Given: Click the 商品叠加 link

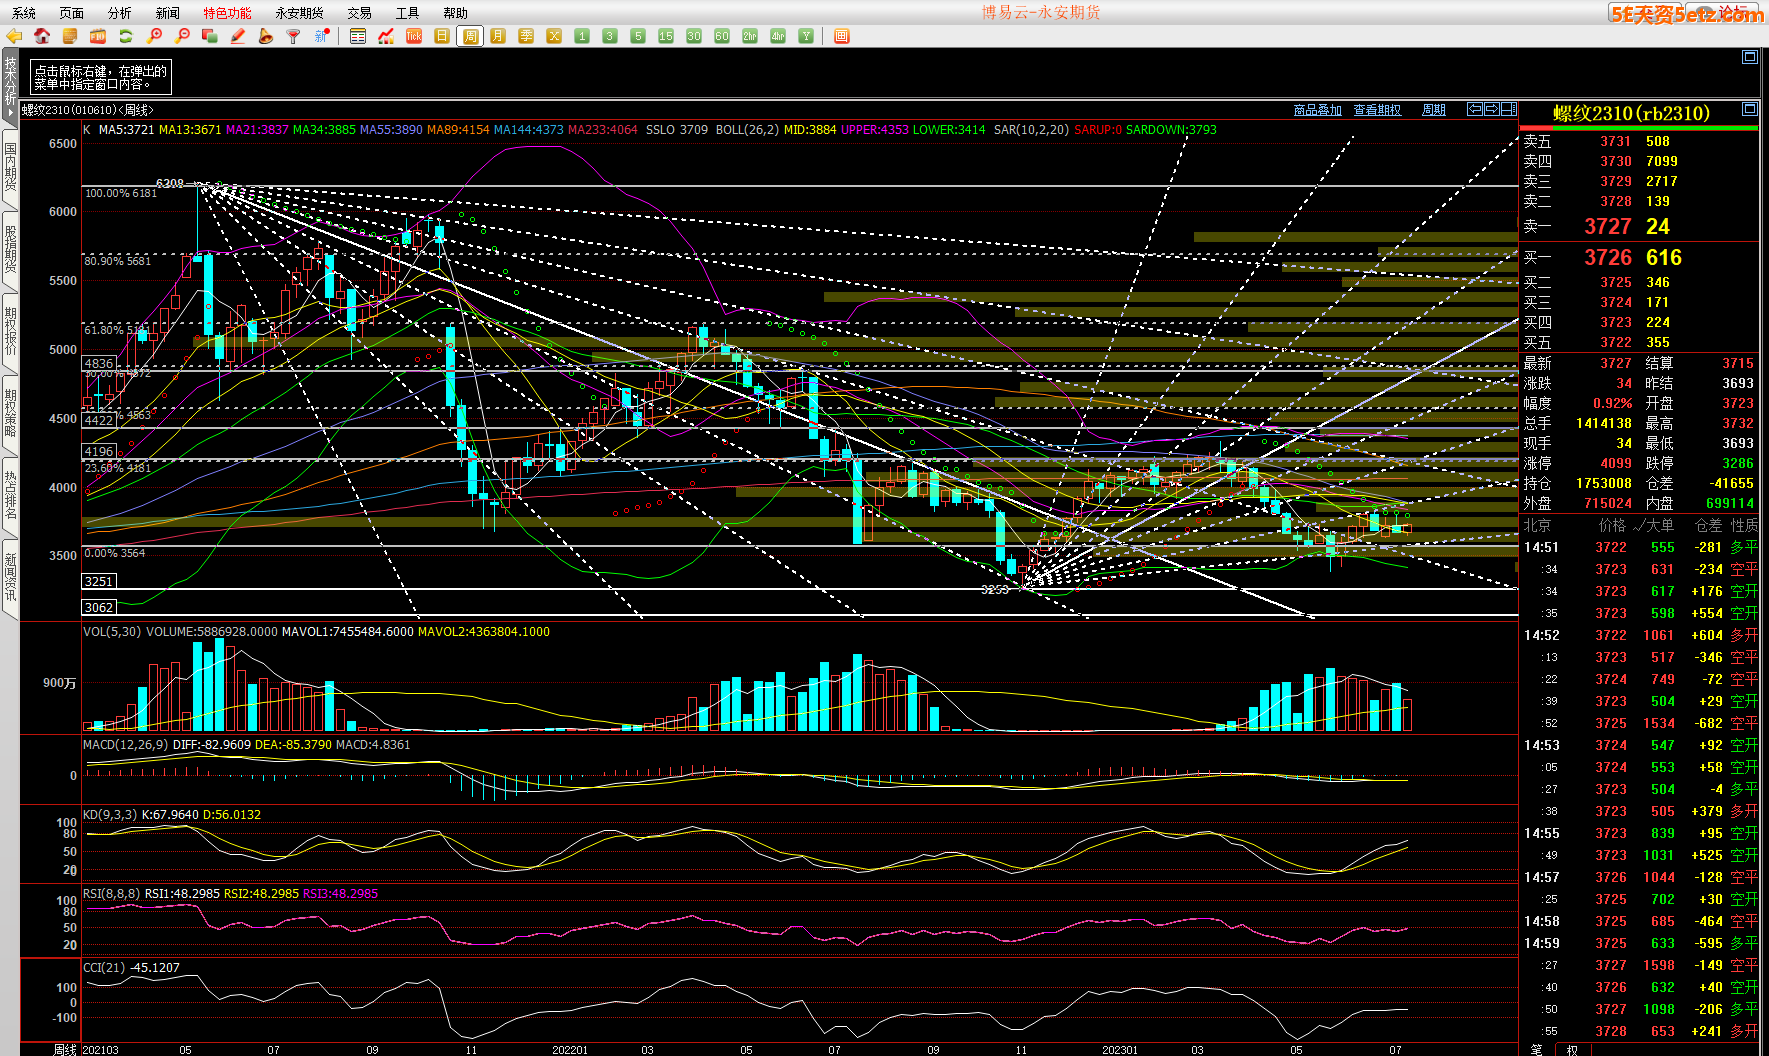Looking at the screenshot, I should pos(1317,110).
